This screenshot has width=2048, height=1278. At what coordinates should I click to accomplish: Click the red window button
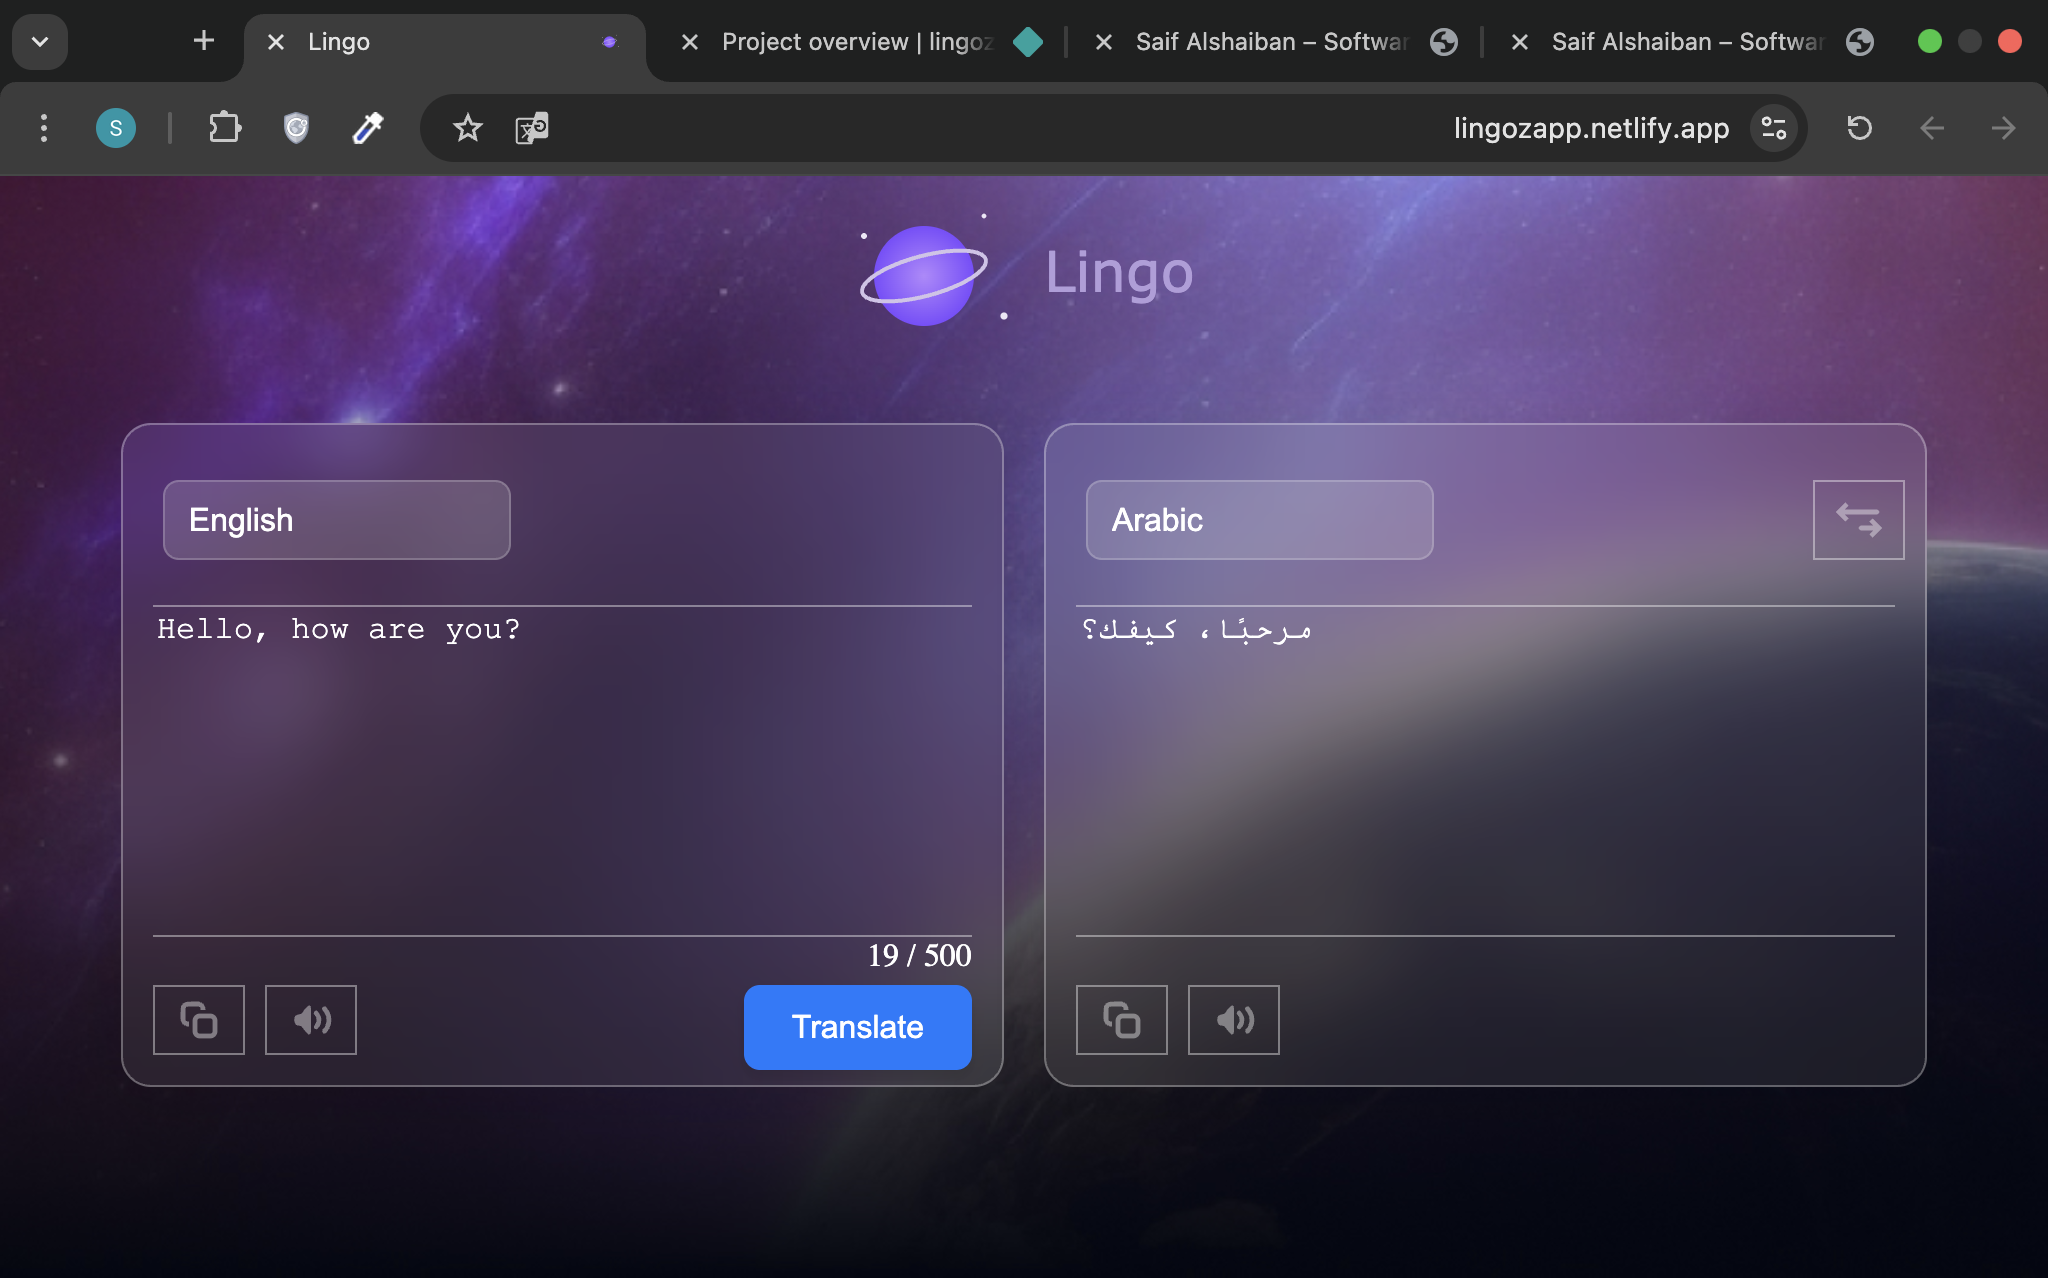2010,41
